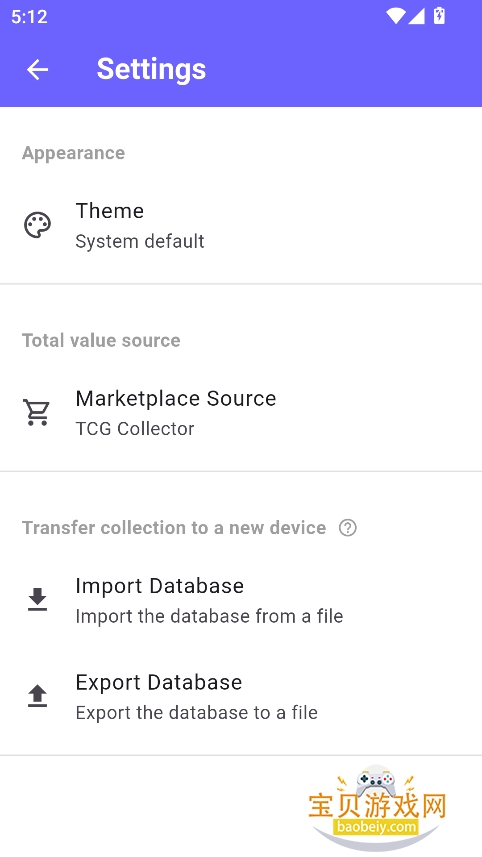Click the Marketplace shopping cart icon
The image size is (482, 857).
click(x=37, y=412)
